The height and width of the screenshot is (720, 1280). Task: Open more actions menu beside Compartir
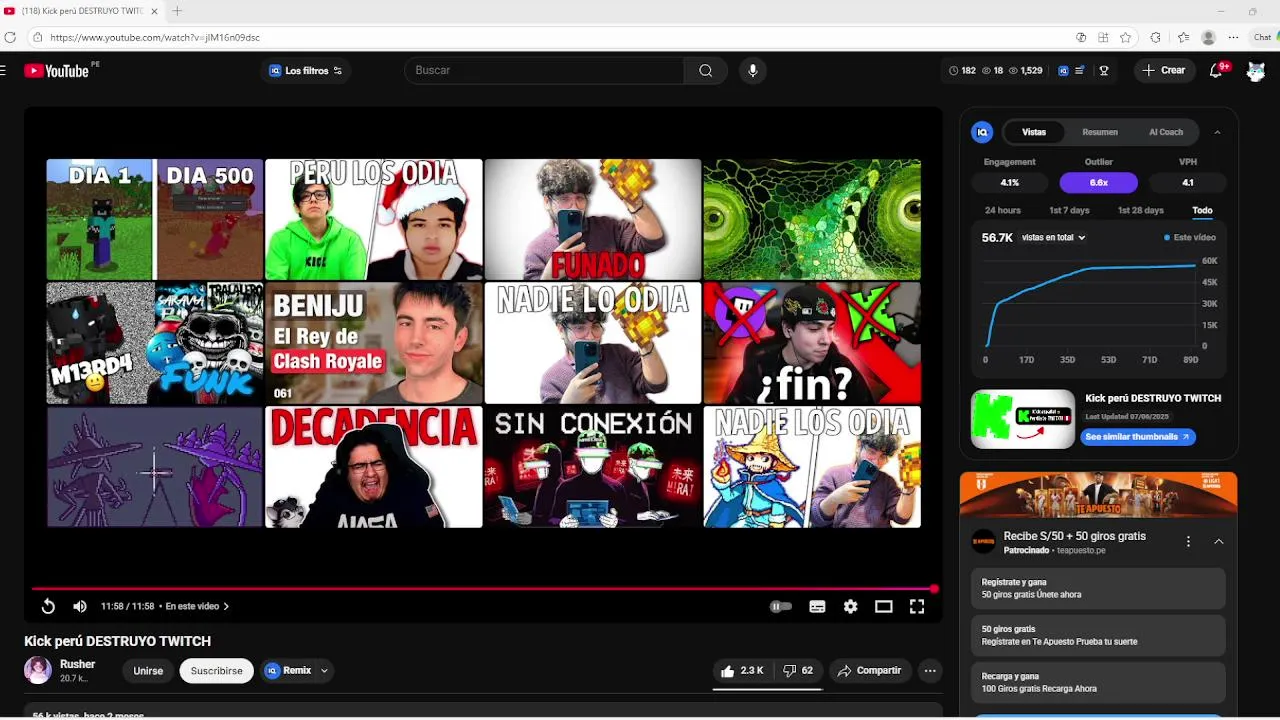click(930, 671)
